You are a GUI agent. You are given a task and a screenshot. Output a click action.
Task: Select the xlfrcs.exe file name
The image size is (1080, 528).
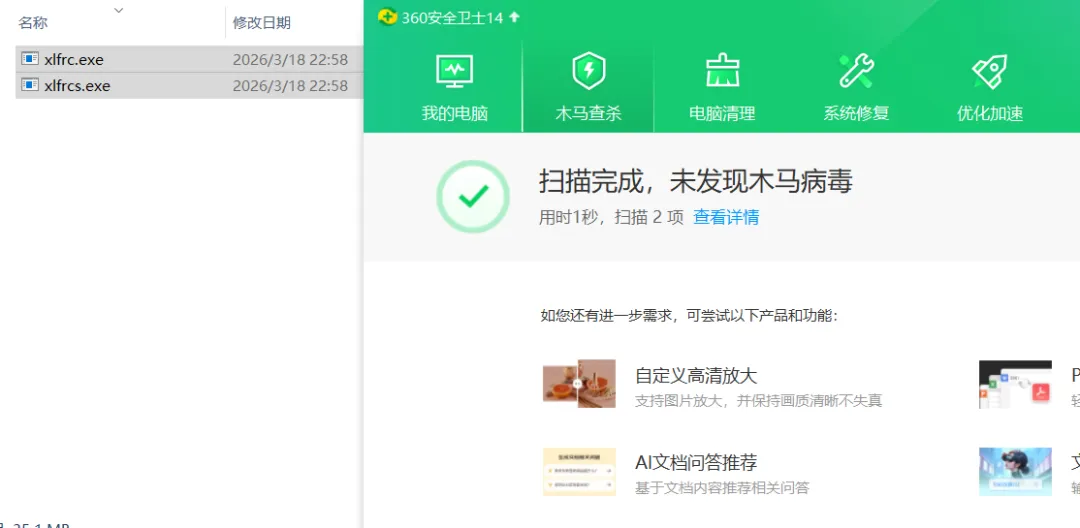click(x=77, y=86)
